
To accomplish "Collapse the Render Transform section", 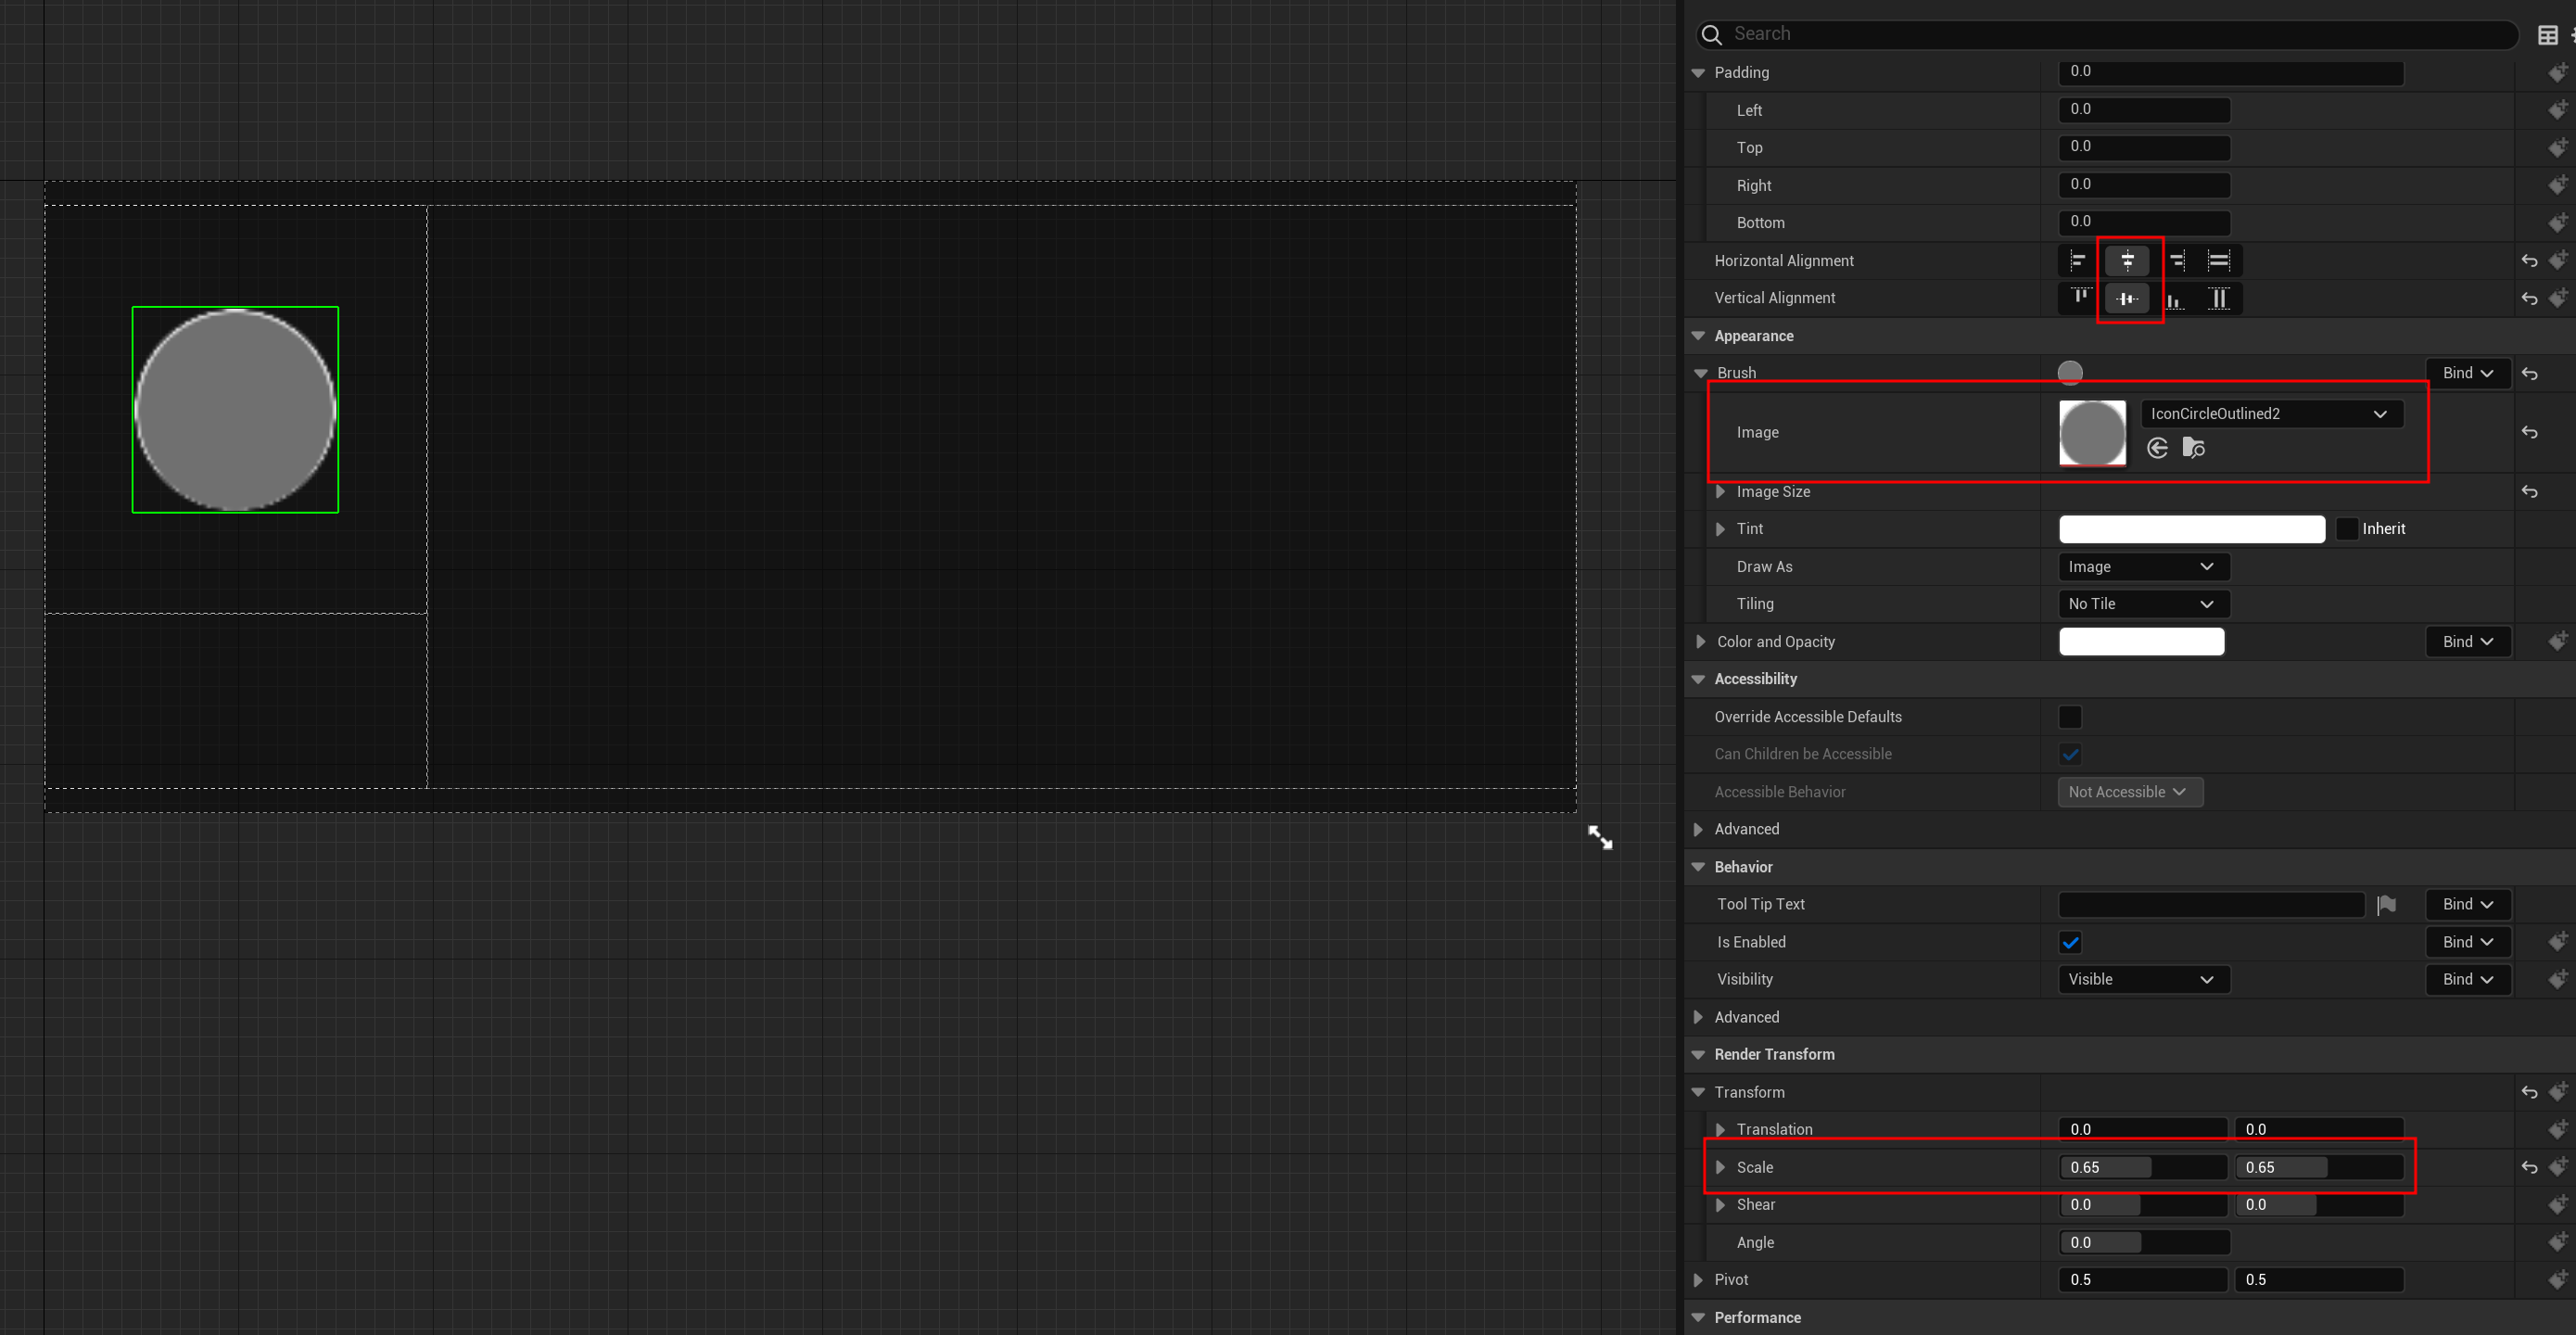I will coord(1698,1054).
